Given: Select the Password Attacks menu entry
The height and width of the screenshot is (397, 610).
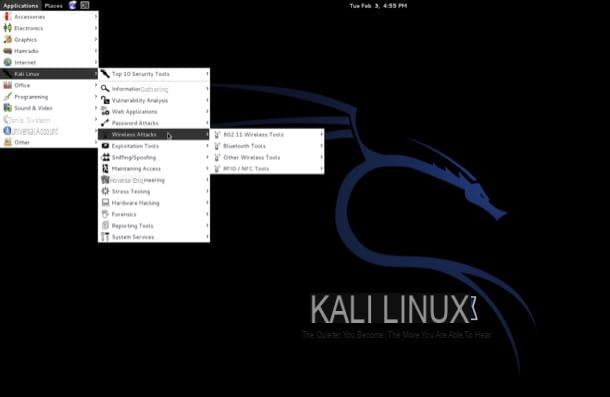Looking at the screenshot, I should pyautogui.click(x=154, y=123).
